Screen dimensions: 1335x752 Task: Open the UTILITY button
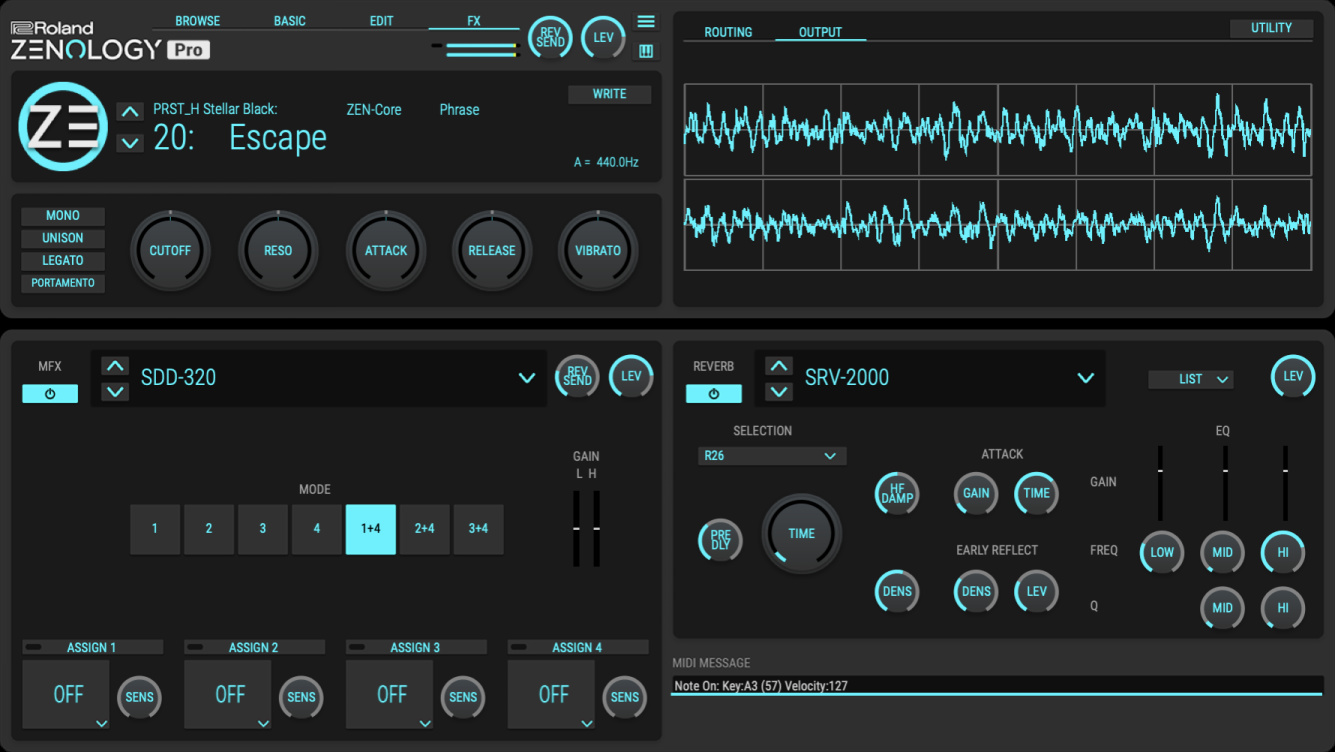[x=1271, y=28]
